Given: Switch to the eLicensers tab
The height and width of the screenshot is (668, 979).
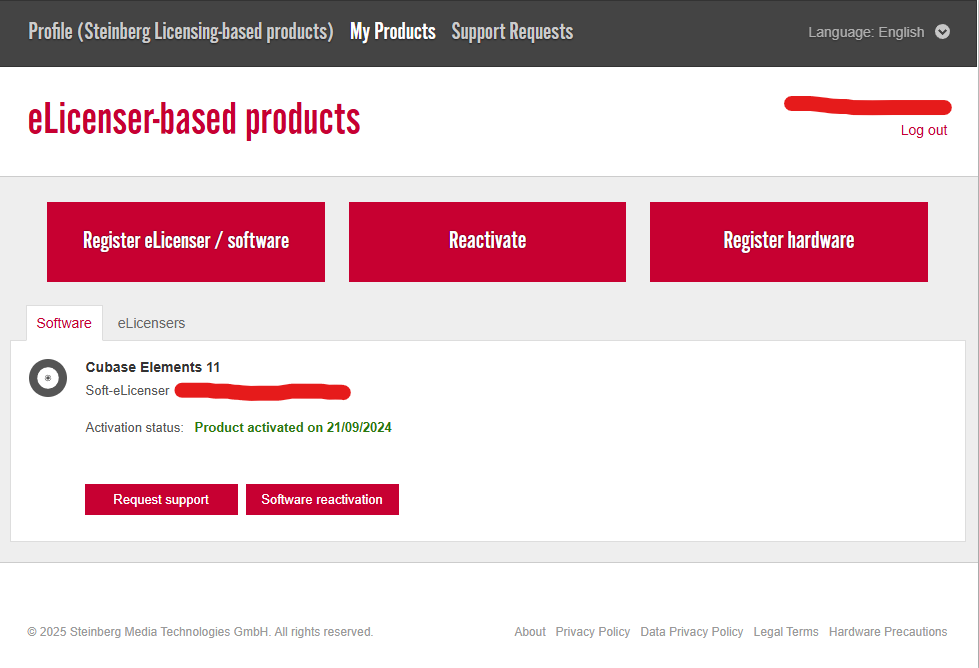Looking at the screenshot, I should pyautogui.click(x=151, y=323).
